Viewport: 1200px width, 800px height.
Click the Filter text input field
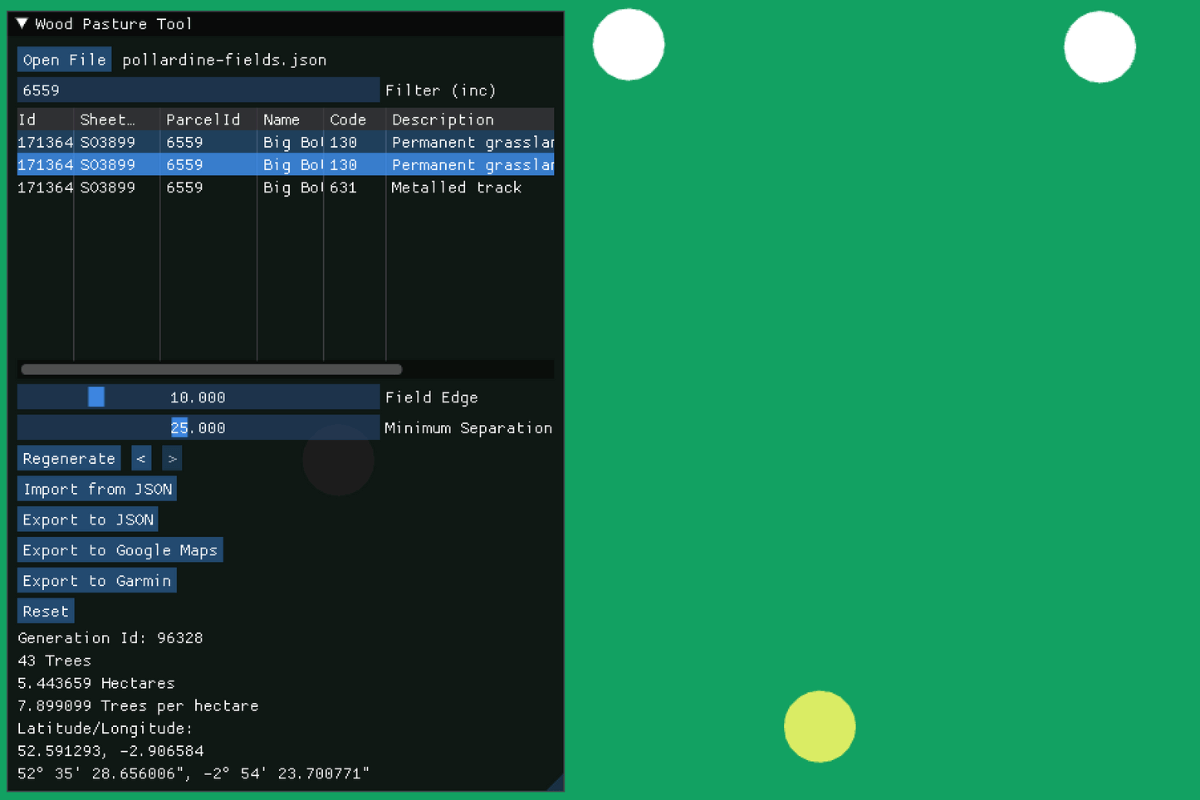click(198, 90)
